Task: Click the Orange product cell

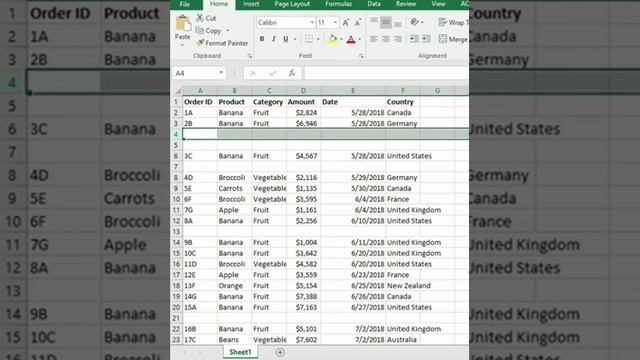Action: click(x=234, y=286)
